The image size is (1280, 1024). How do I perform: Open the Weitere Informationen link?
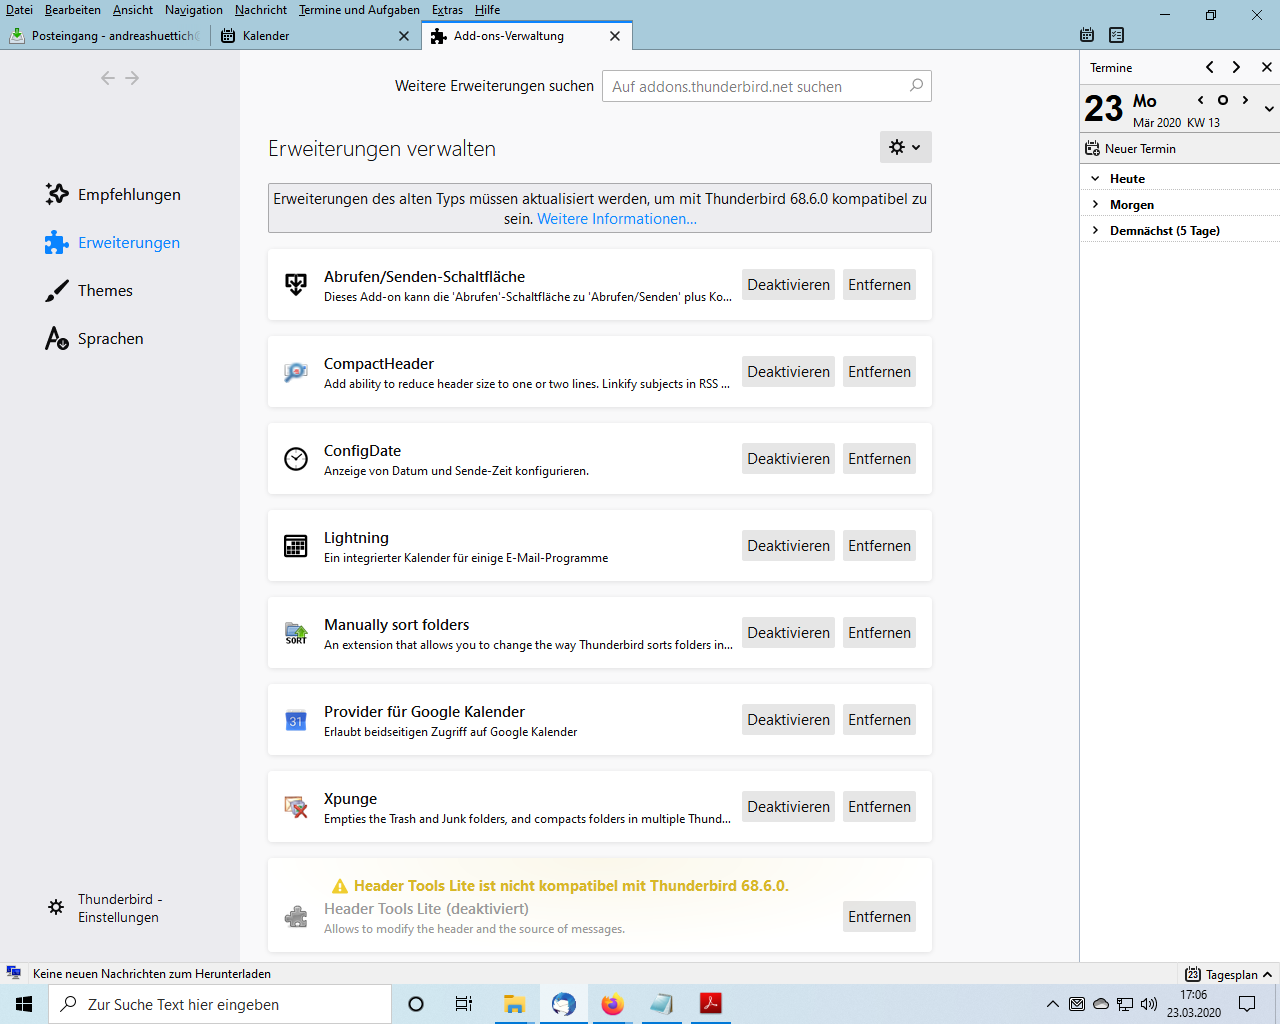616,219
